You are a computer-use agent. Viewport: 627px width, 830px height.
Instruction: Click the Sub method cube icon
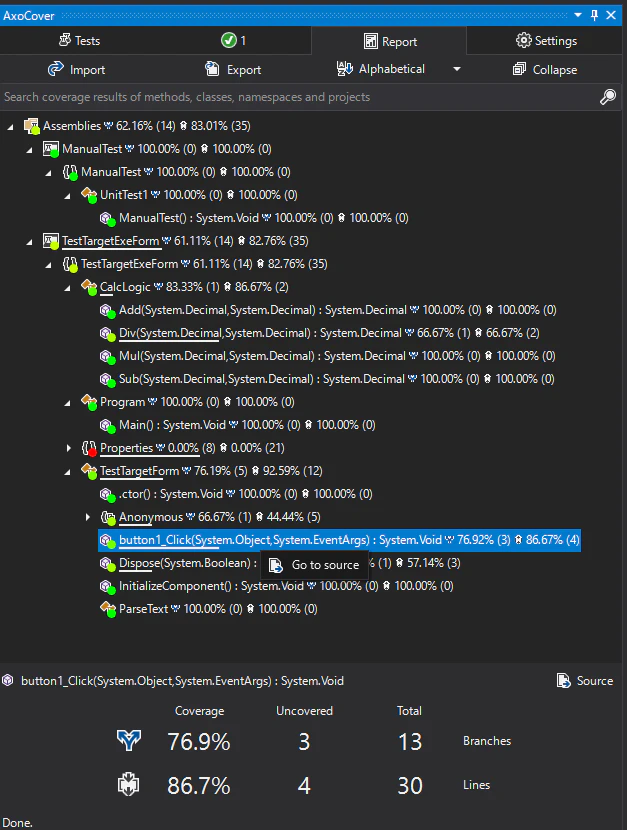107,380
